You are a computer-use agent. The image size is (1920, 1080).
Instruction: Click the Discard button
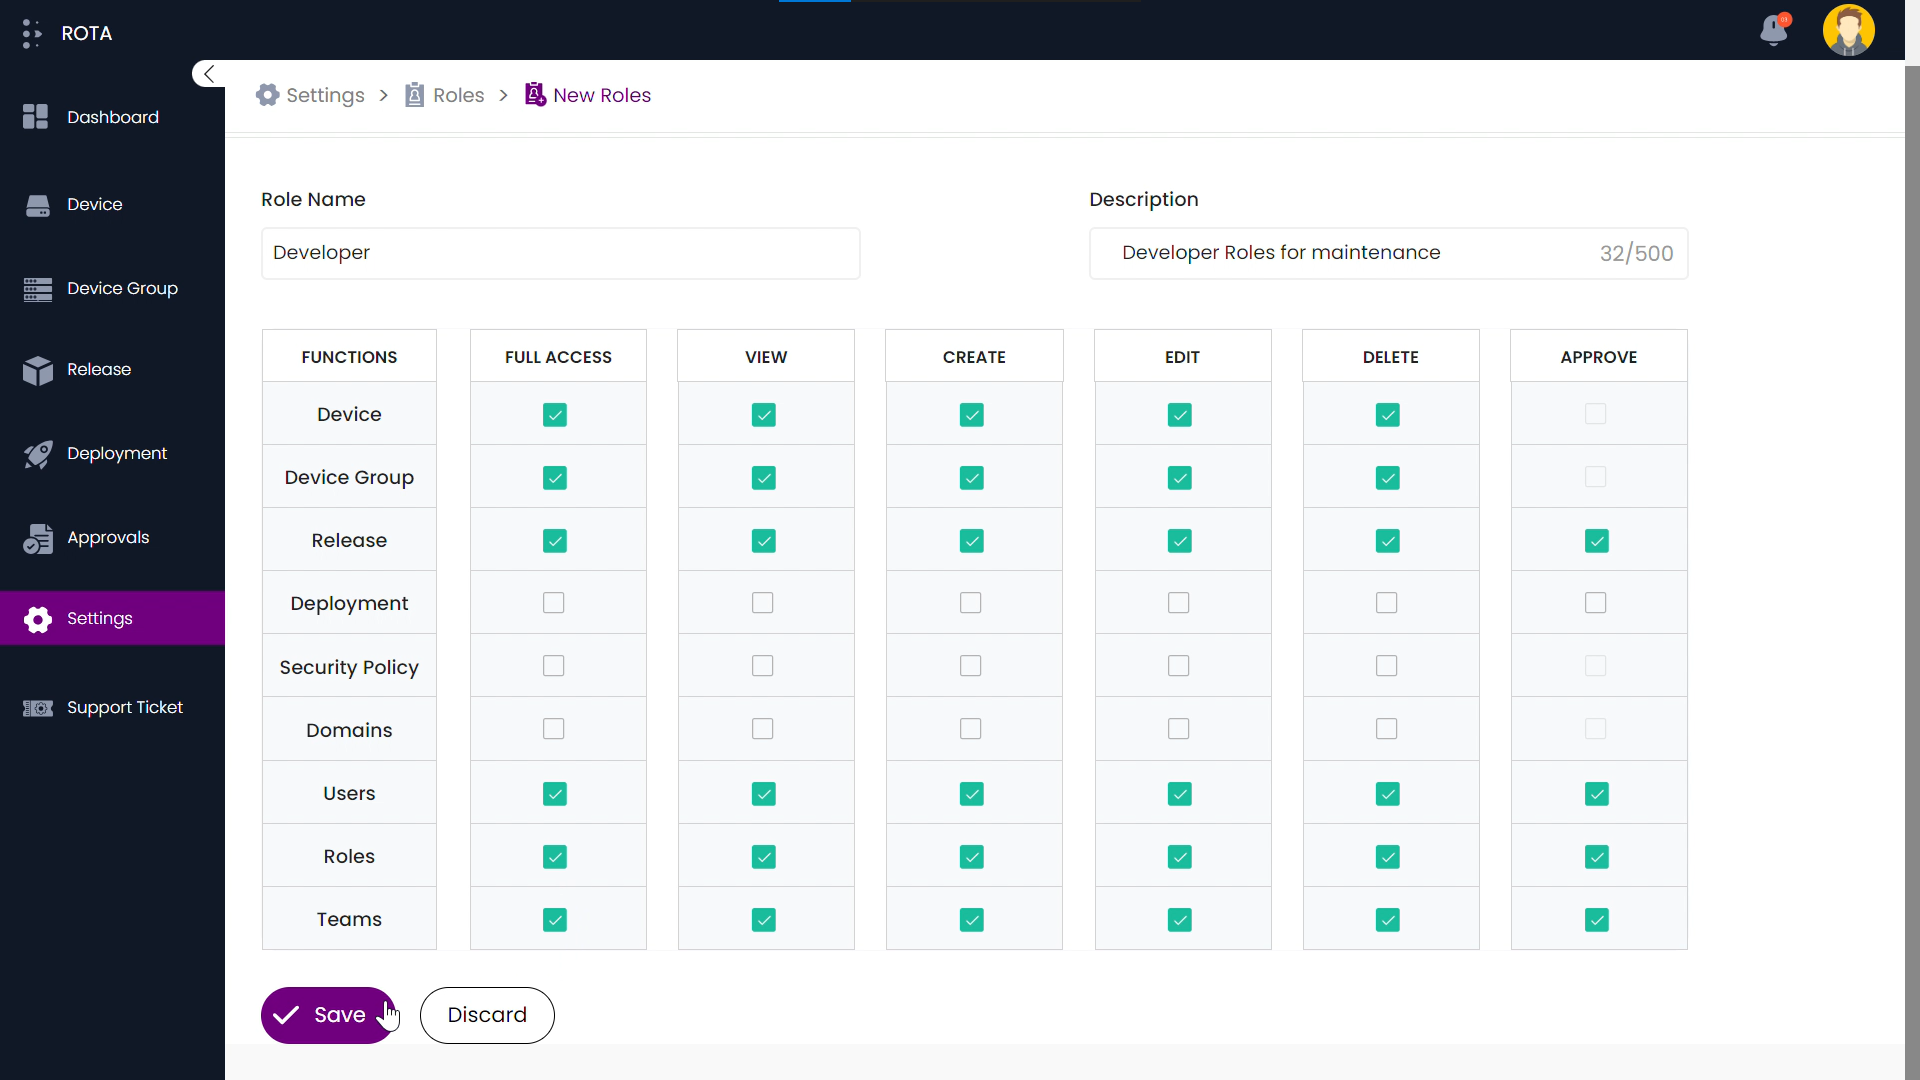[x=488, y=1015]
